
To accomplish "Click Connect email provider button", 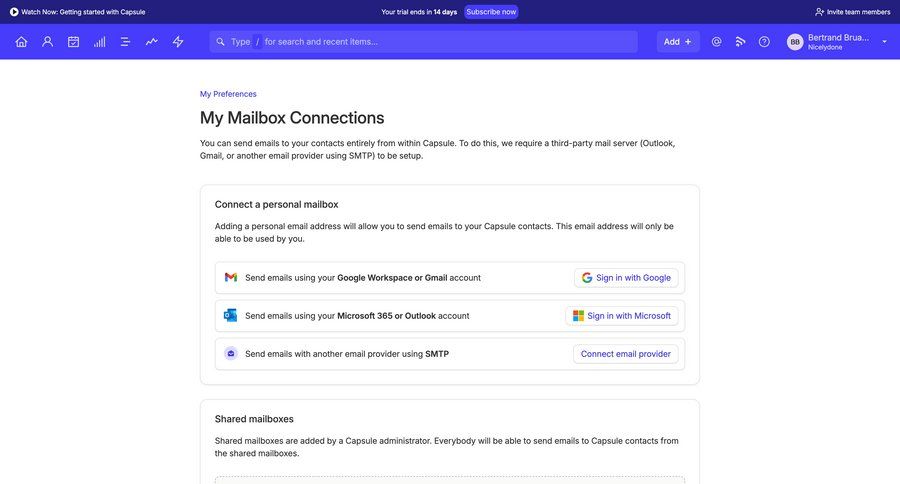I will [x=625, y=354].
